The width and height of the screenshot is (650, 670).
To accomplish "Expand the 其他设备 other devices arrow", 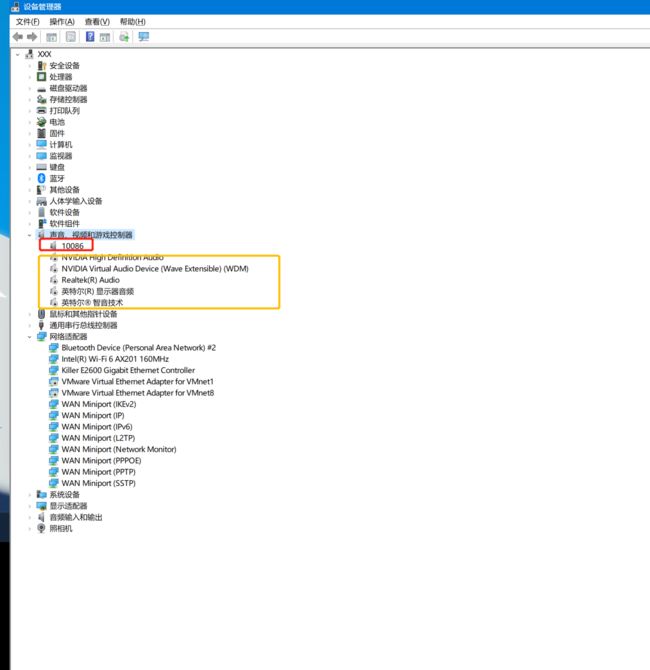I will 29,190.
